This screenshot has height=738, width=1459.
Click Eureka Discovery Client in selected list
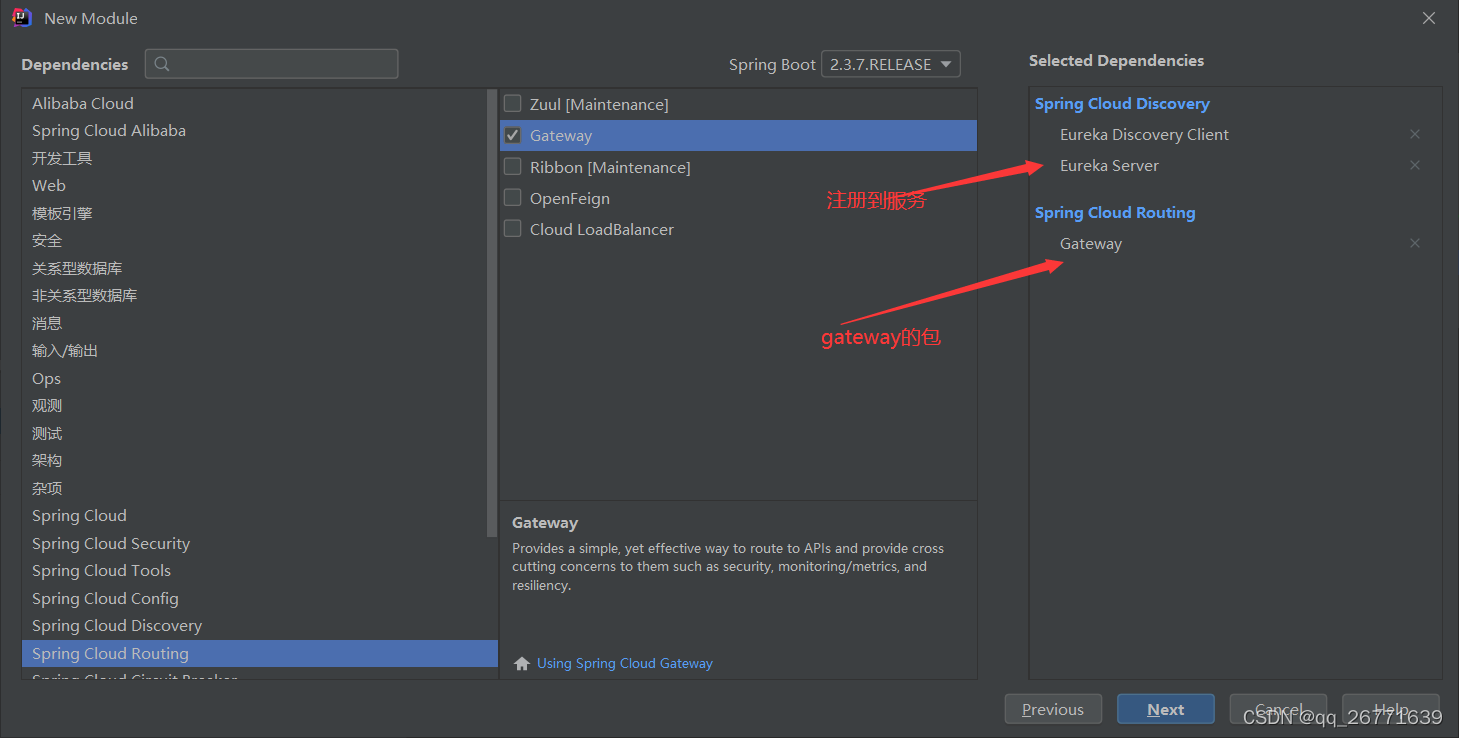(x=1144, y=134)
